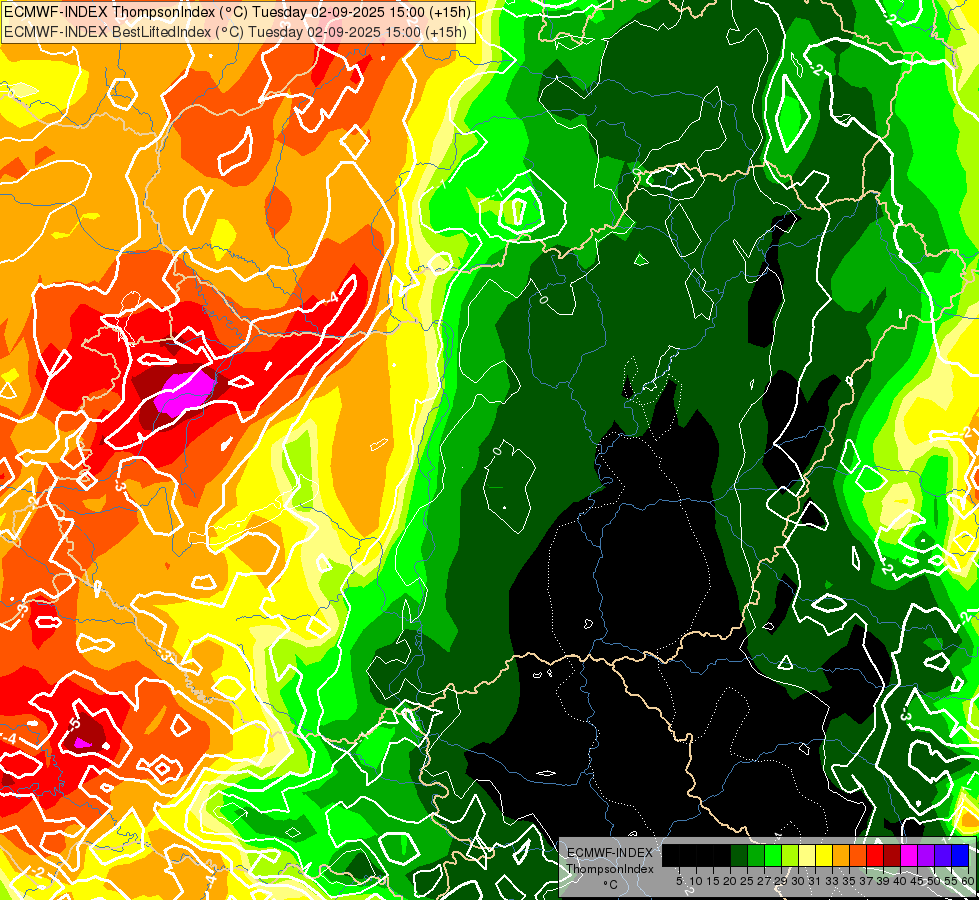The width and height of the screenshot is (979, 900).
Task: Pick the orange 33-35 legend swatch
Action: (x=841, y=855)
